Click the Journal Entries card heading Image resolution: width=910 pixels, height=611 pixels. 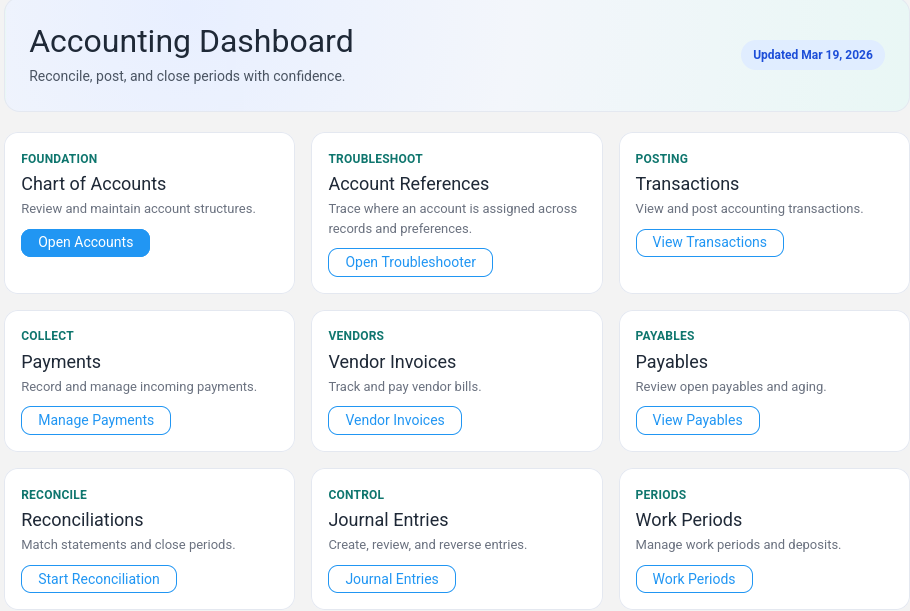click(x=388, y=520)
